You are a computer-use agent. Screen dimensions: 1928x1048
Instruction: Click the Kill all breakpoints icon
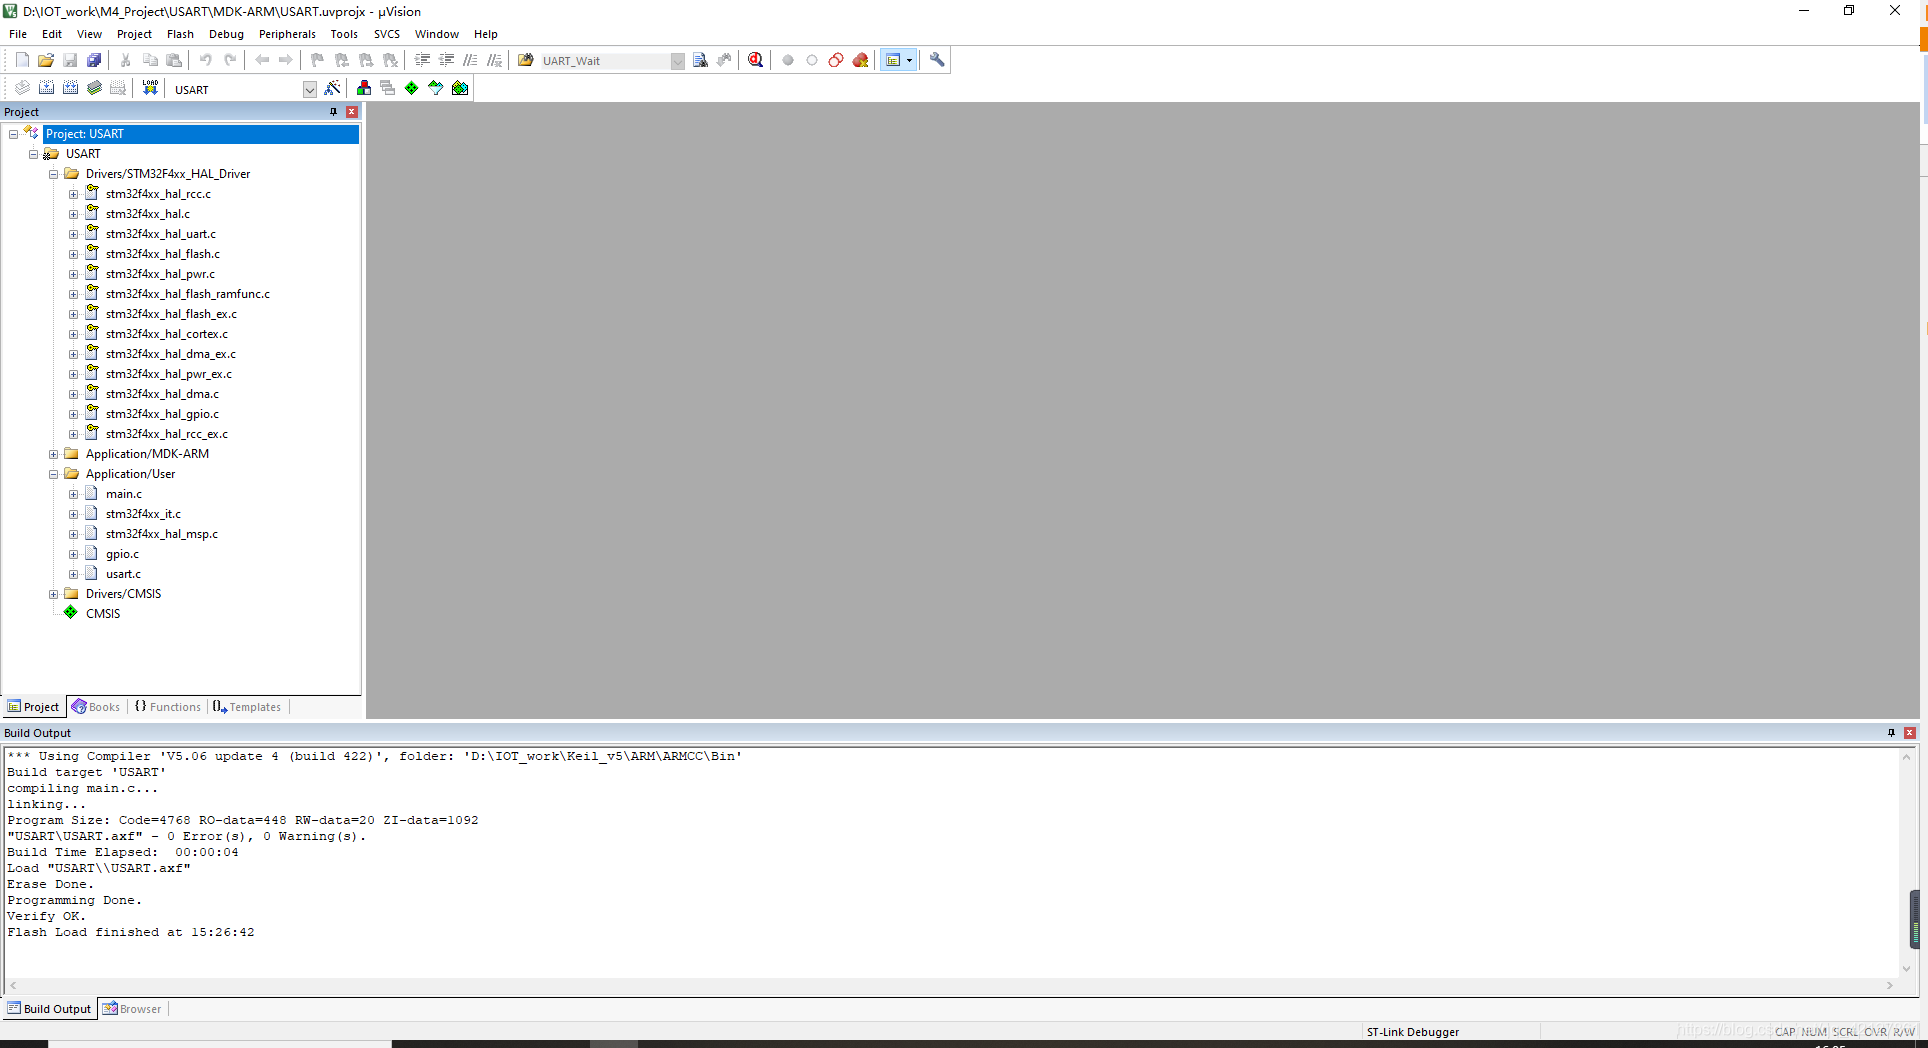tap(860, 60)
